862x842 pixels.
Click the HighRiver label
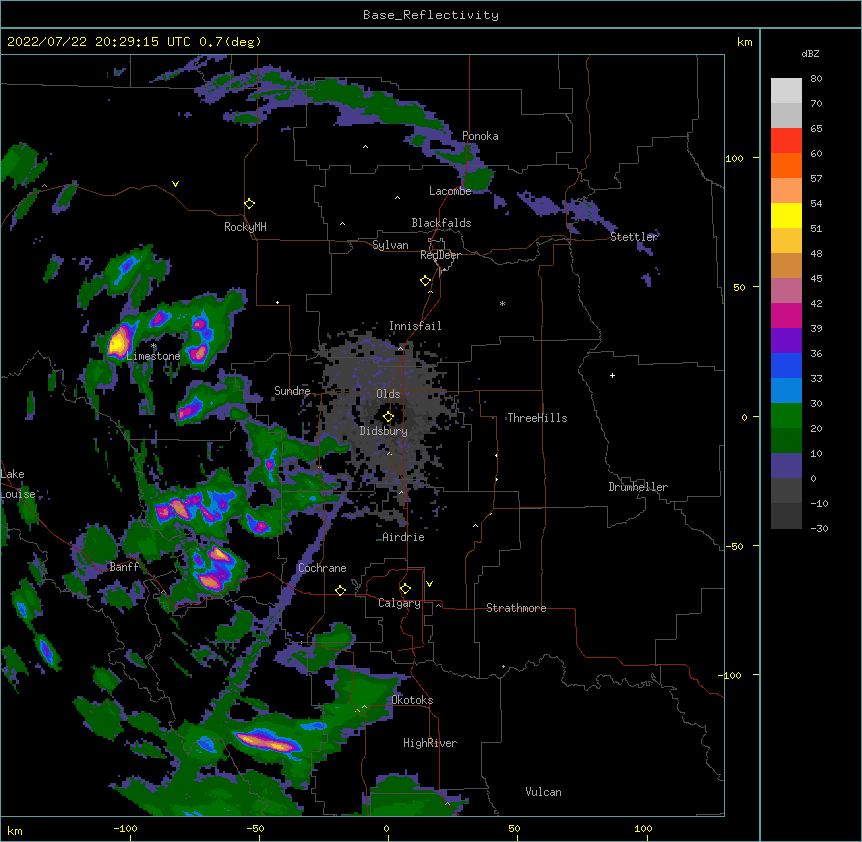(x=430, y=743)
